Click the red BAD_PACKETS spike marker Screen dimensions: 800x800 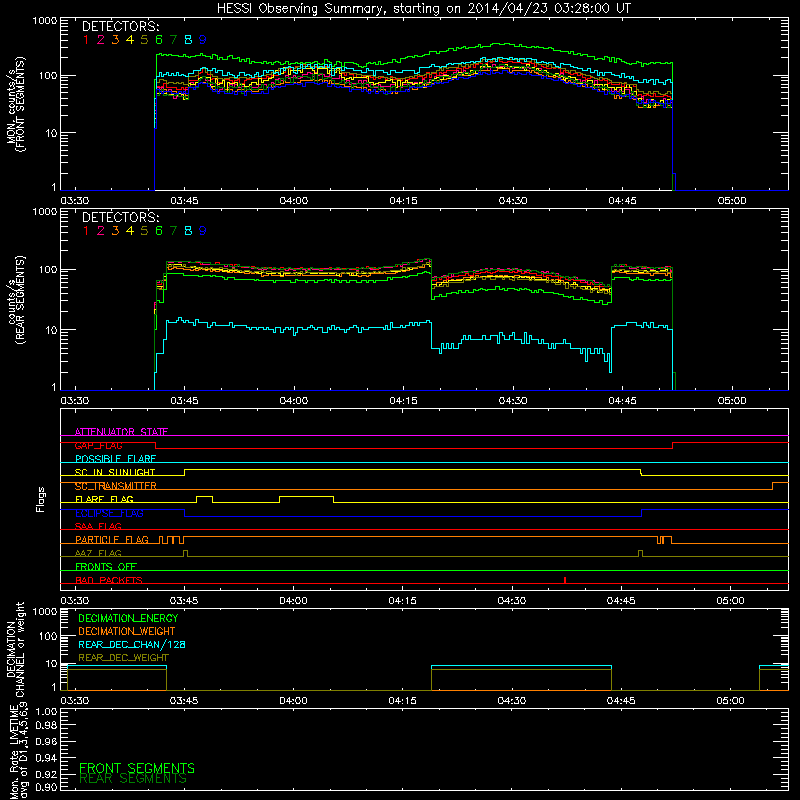coord(565,580)
